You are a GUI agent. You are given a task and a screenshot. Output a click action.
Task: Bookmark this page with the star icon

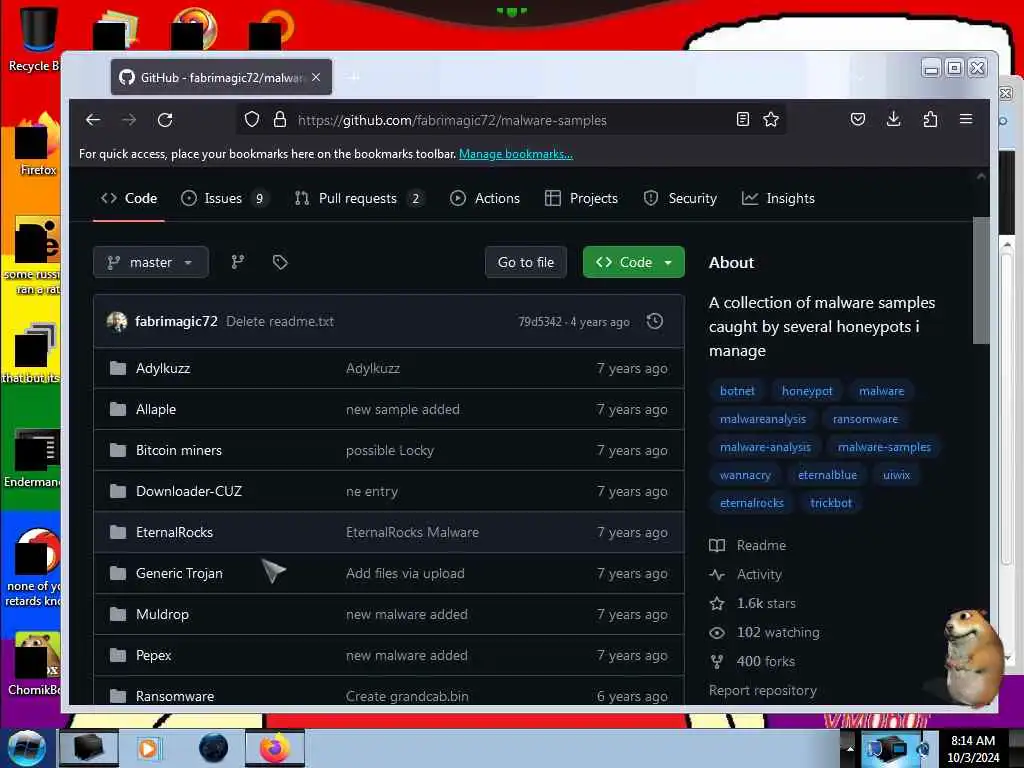(771, 120)
